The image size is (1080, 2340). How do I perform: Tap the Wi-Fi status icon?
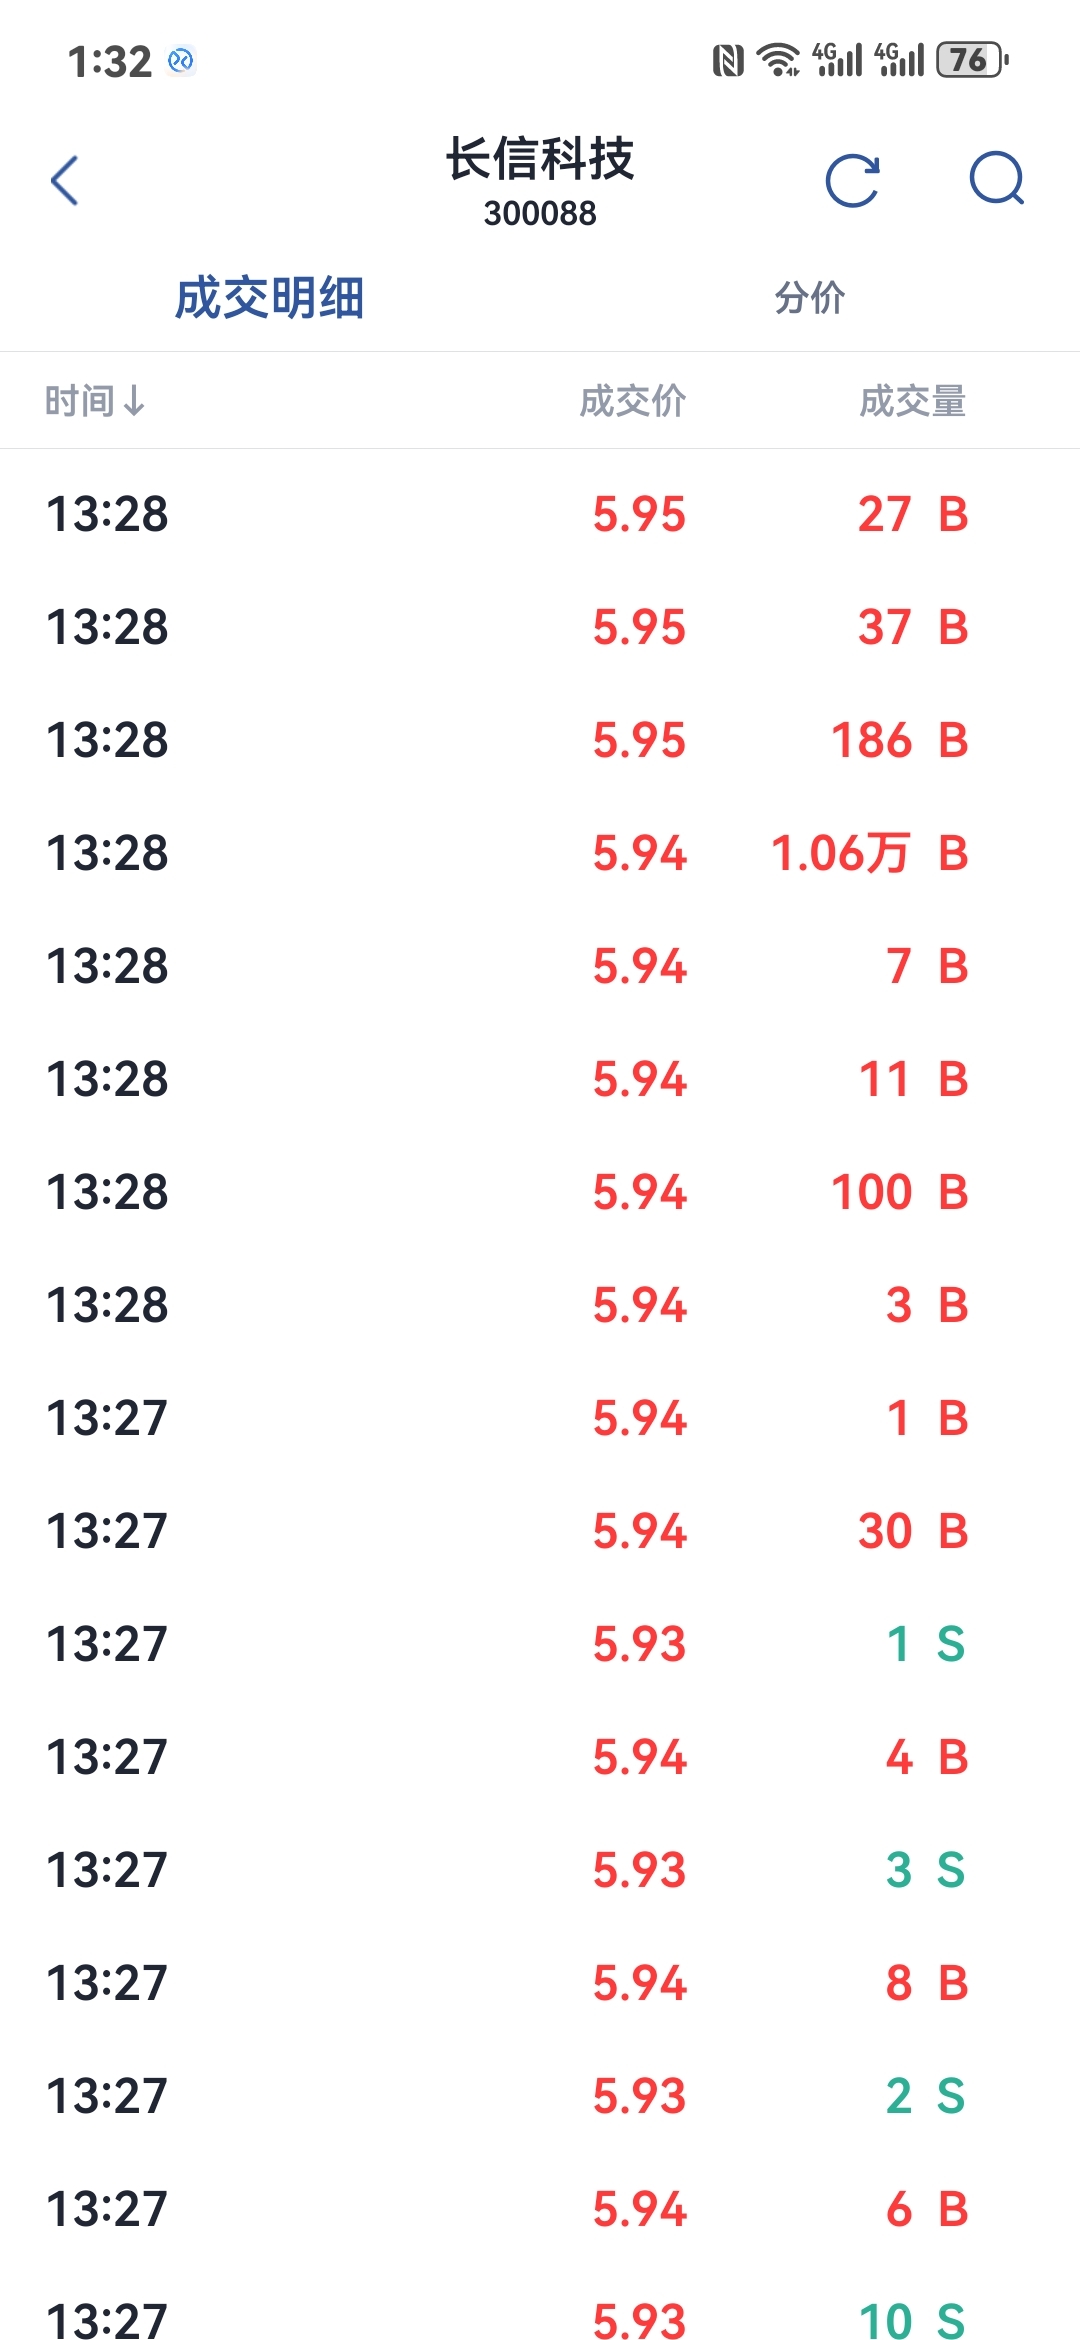(778, 60)
